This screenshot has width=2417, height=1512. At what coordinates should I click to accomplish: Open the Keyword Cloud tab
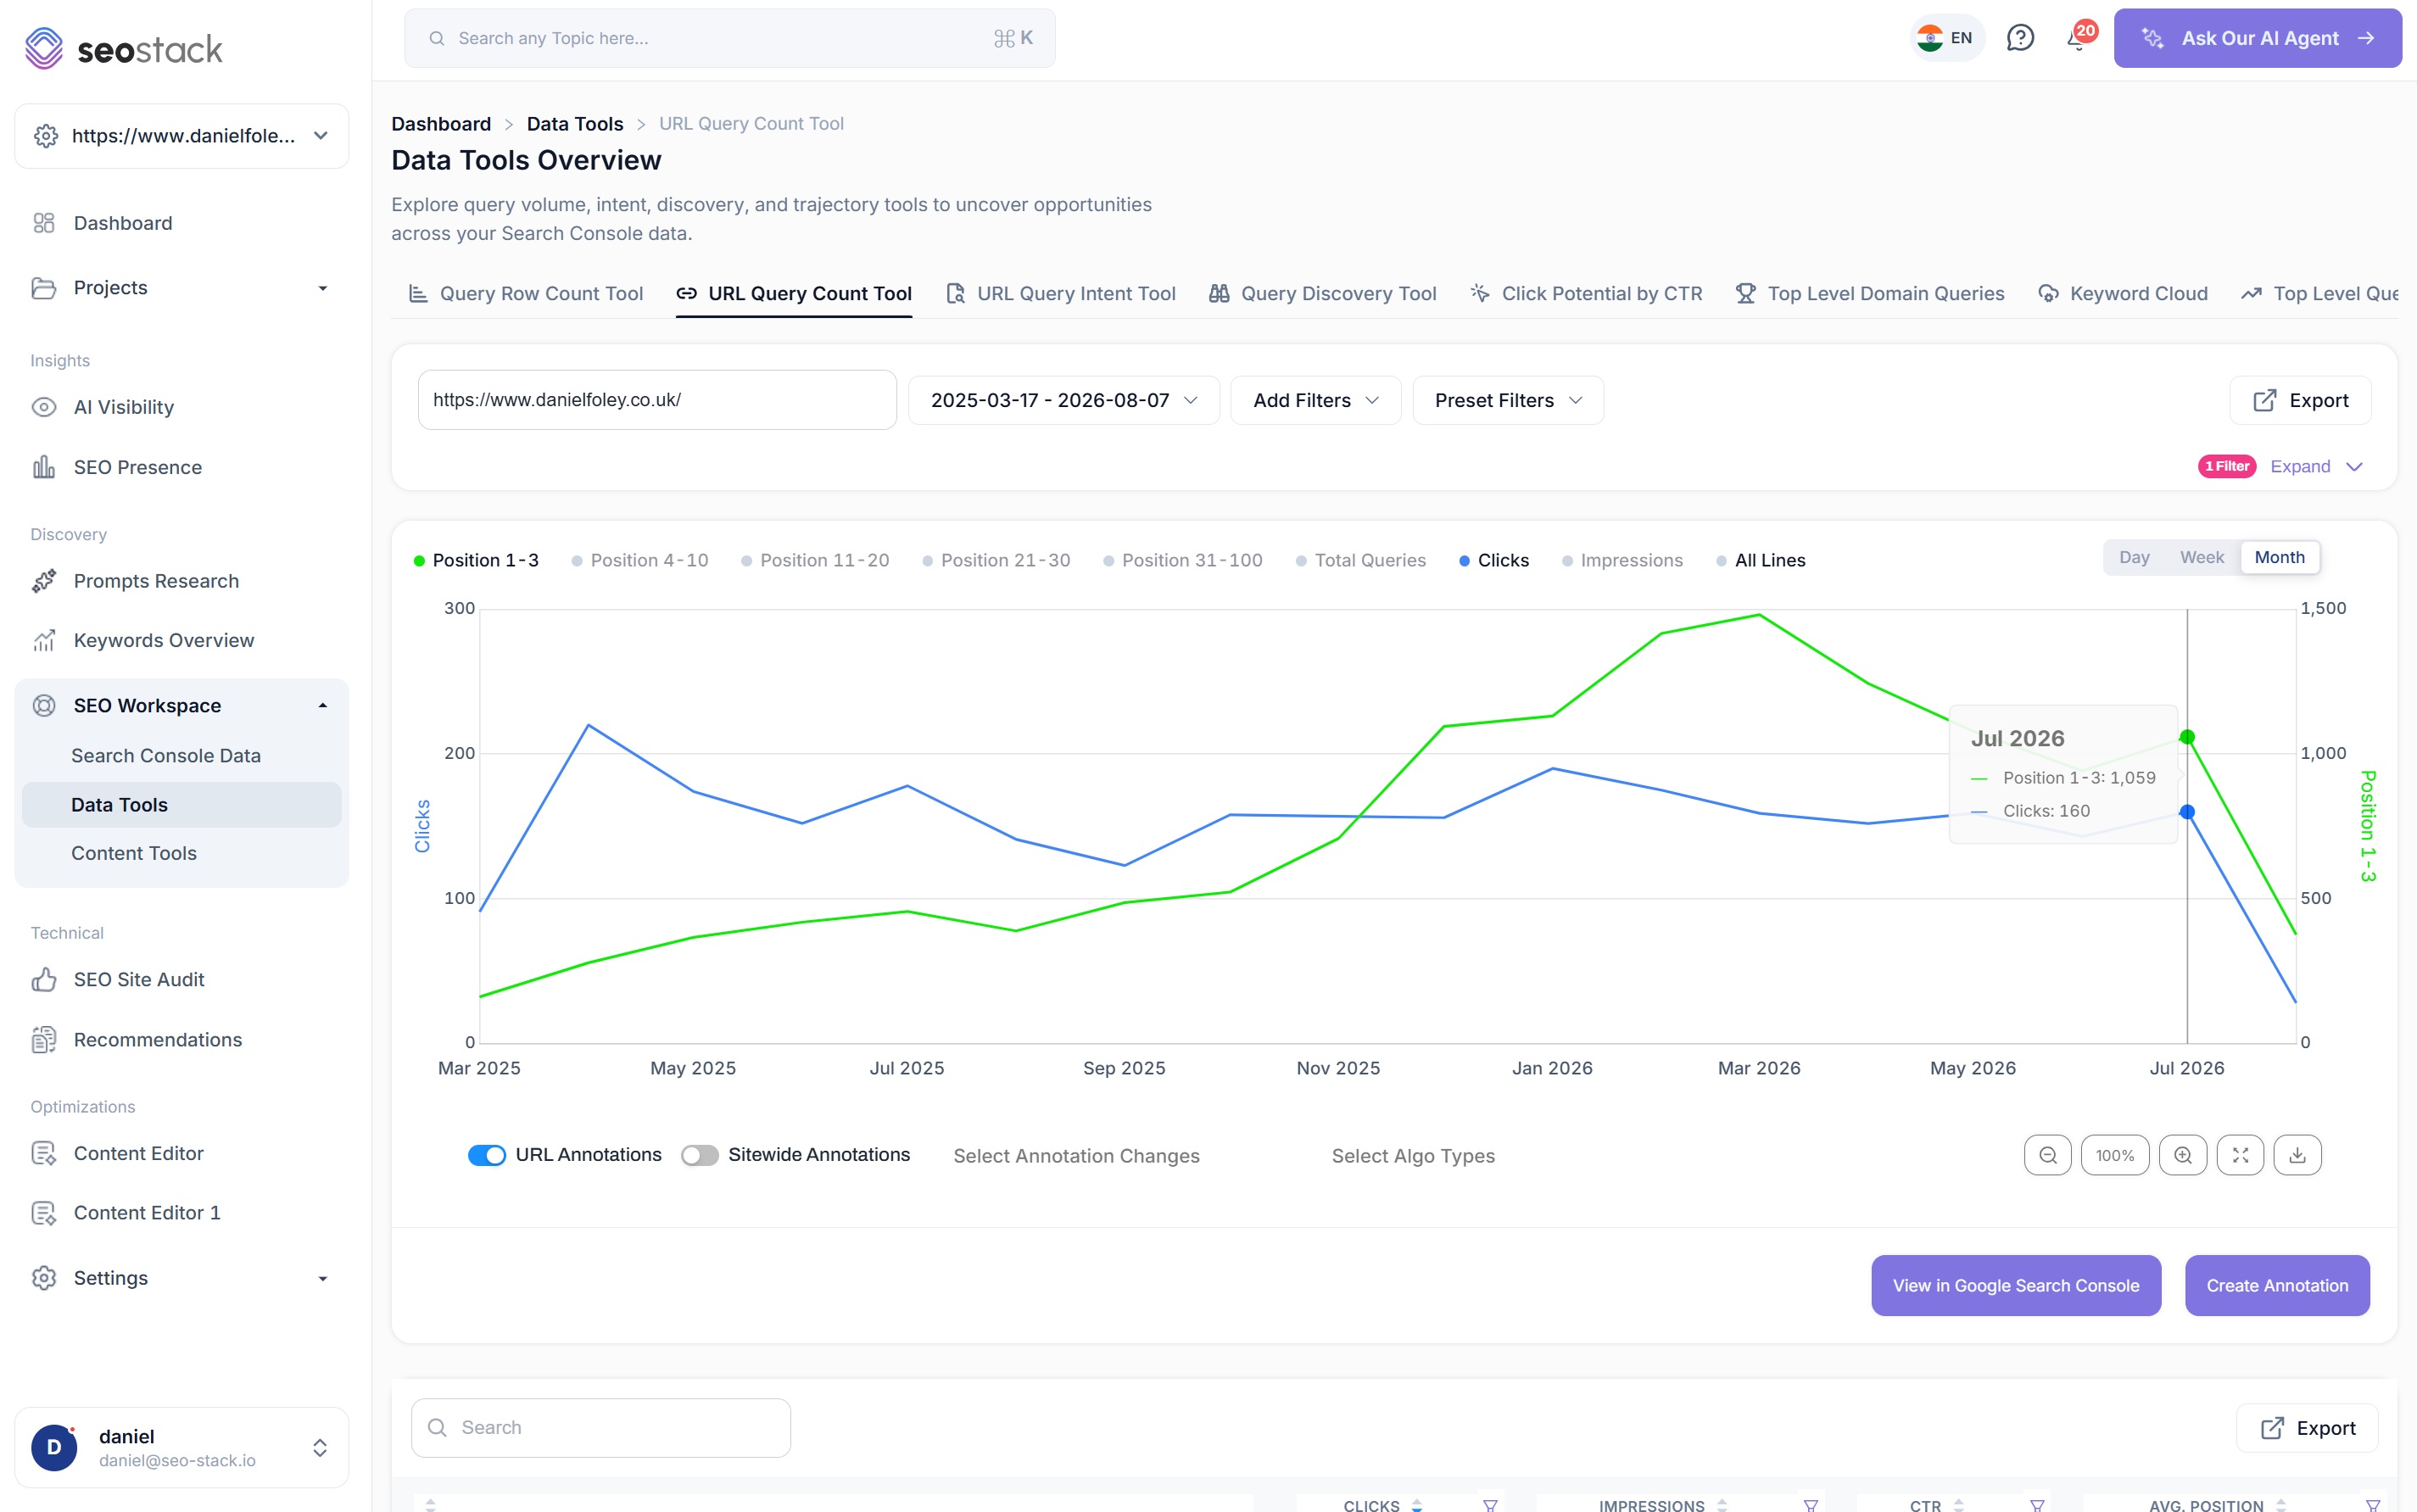coord(2123,293)
